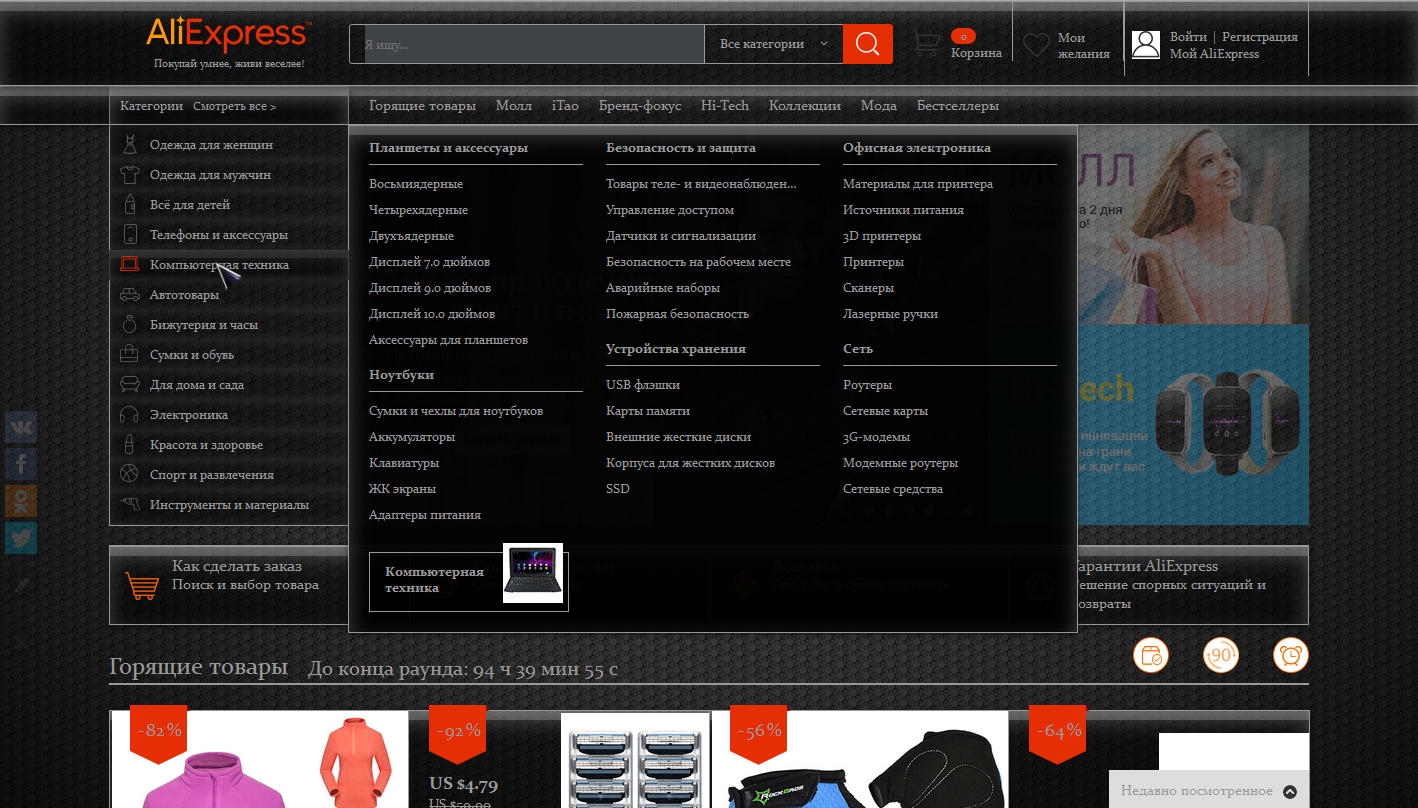Screen dimensions: 1418x808
Task: Click the 'Компьютерная техника' laptop thumbnail
Action: [533, 573]
